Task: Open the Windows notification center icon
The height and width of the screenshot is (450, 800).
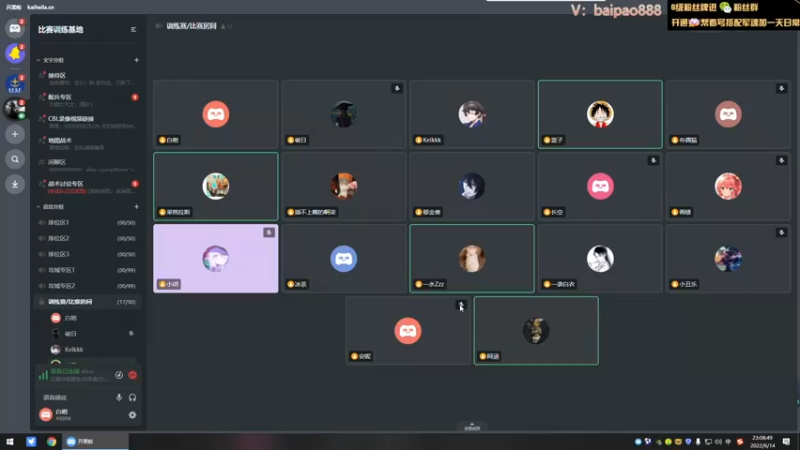Action: coord(786,441)
